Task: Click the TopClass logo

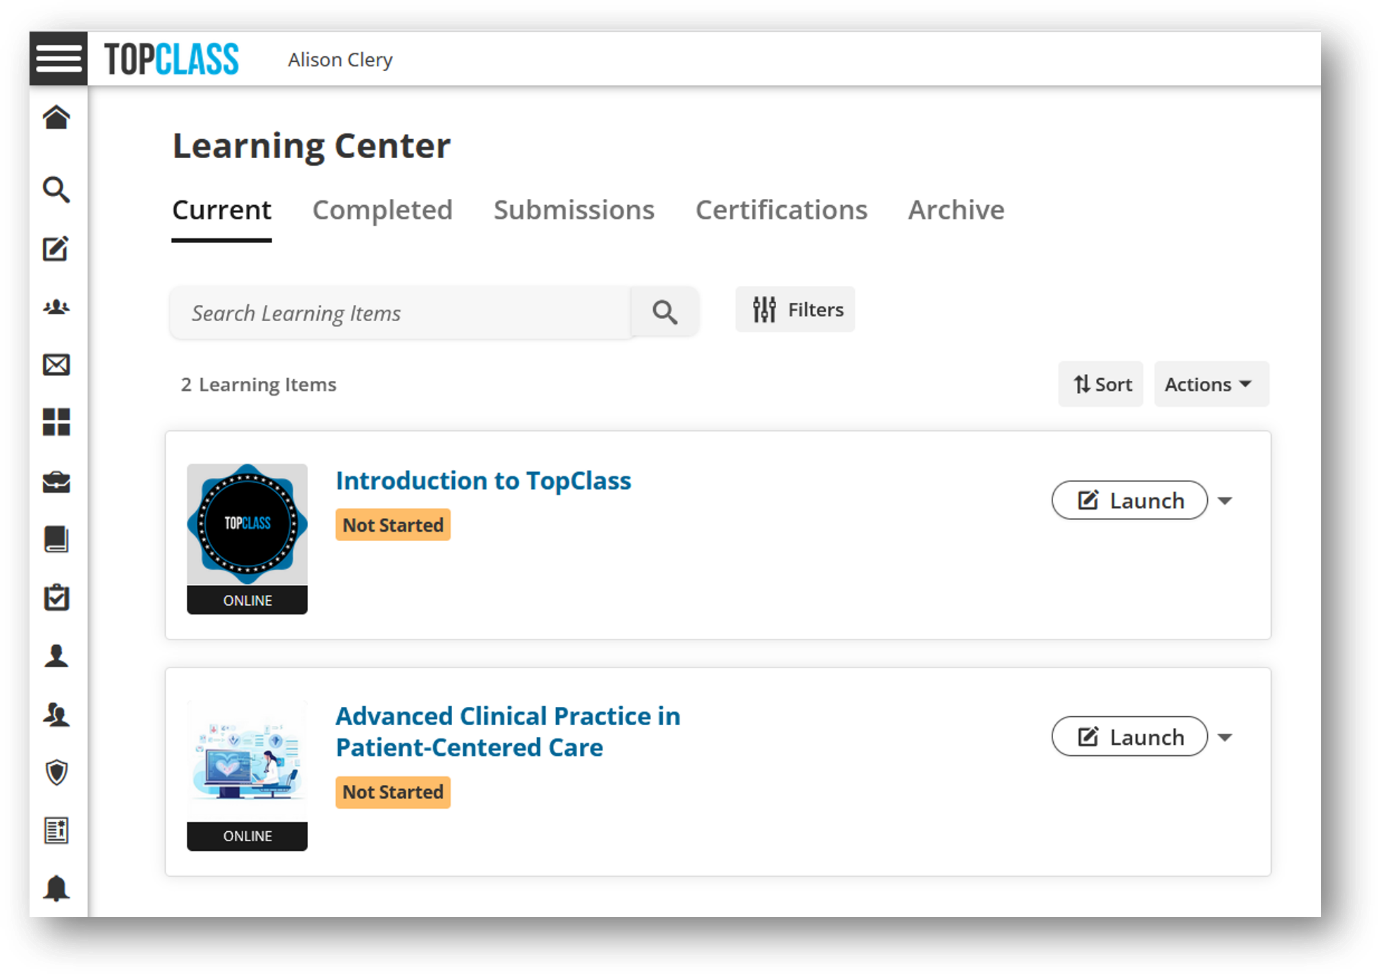Action: click(x=172, y=59)
